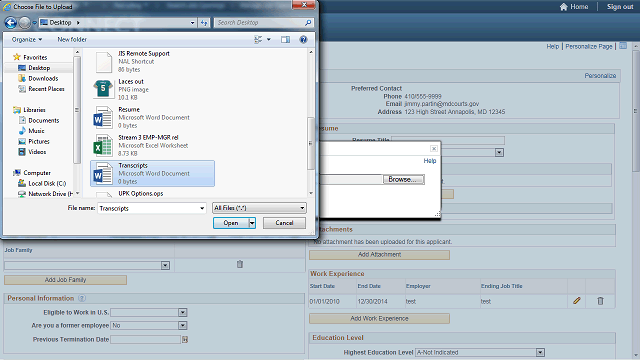This screenshot has height=360, width=640.
Task: Select Computer in the navigation pane
Action: click(37, 173)
